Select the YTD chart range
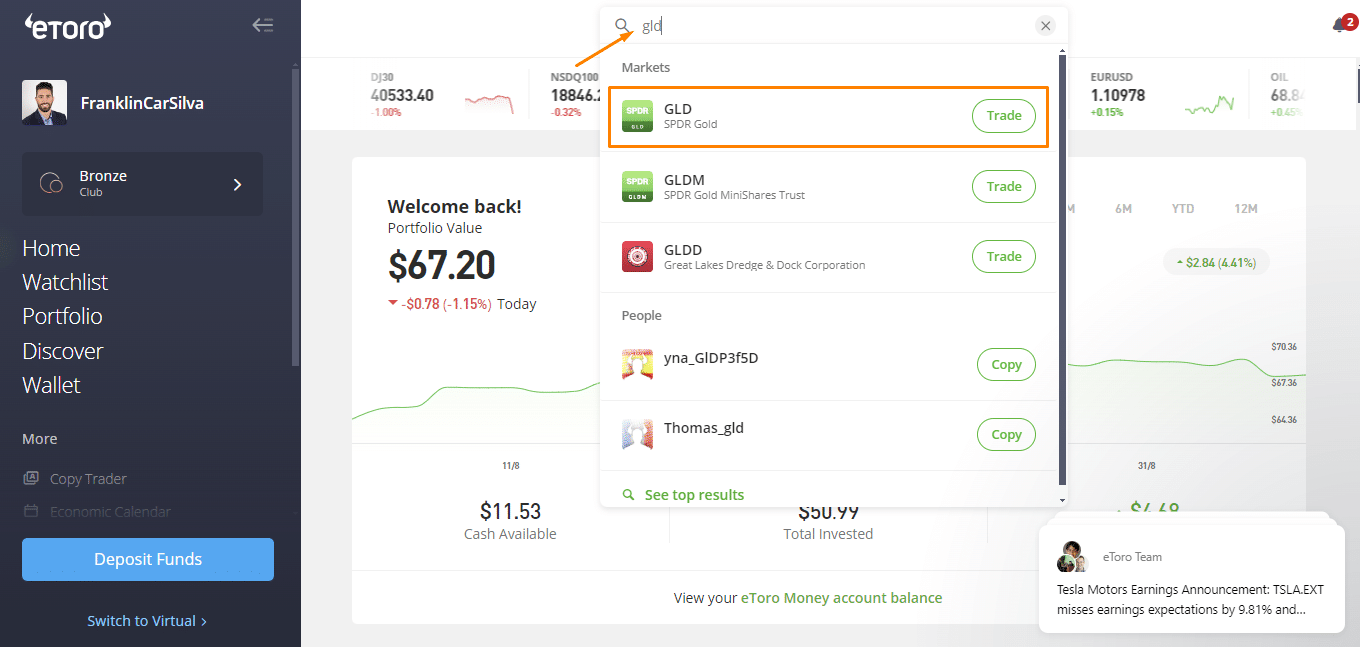 [x=1183, y=208]
